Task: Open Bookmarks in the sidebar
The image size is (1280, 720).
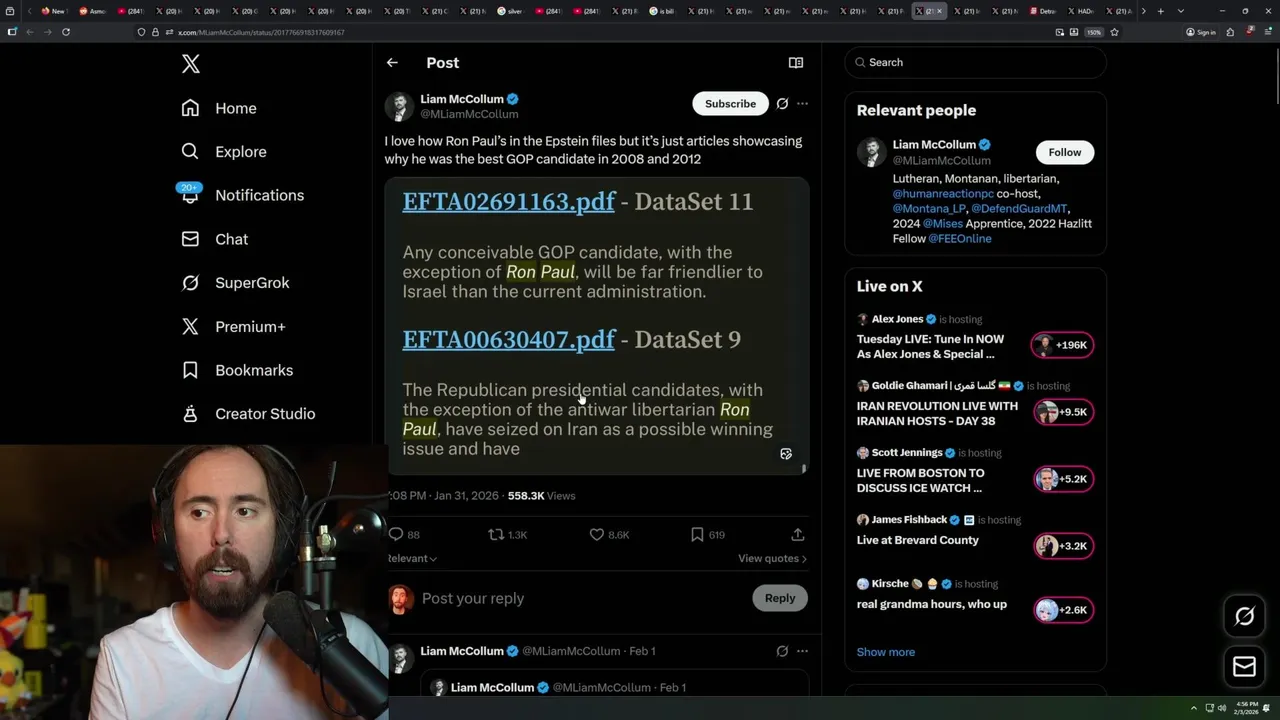Action: coord(237,370)
